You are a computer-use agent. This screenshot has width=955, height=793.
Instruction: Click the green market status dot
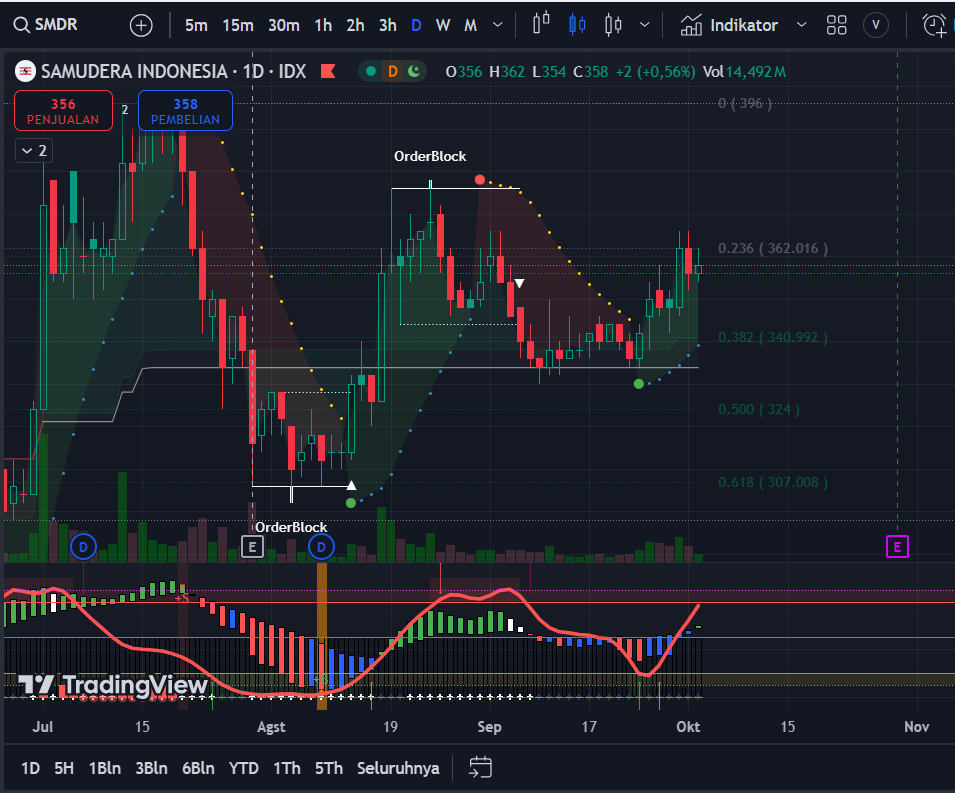[x=370, y=71]
